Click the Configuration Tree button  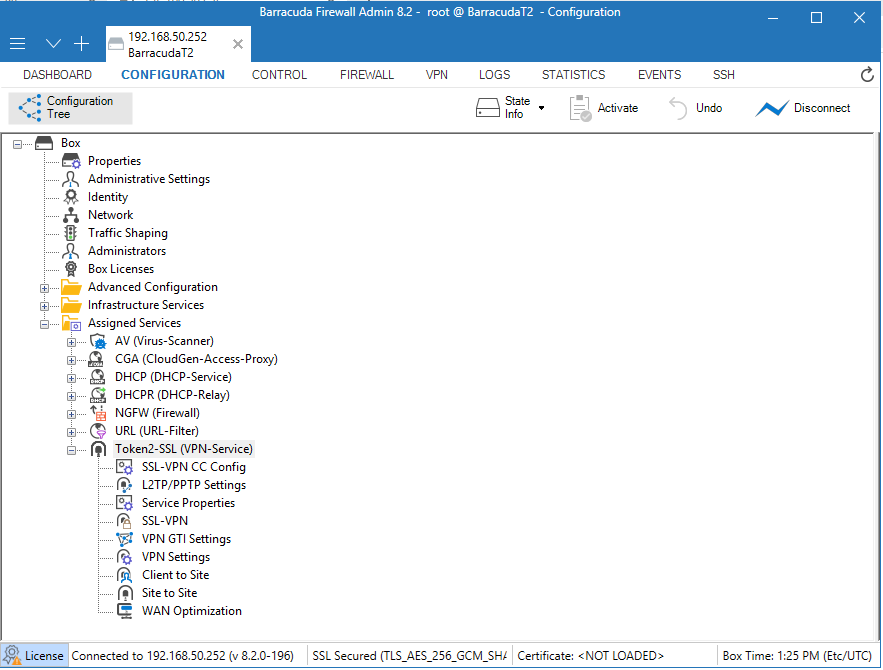pyautogui.click(x=70, y=108)
